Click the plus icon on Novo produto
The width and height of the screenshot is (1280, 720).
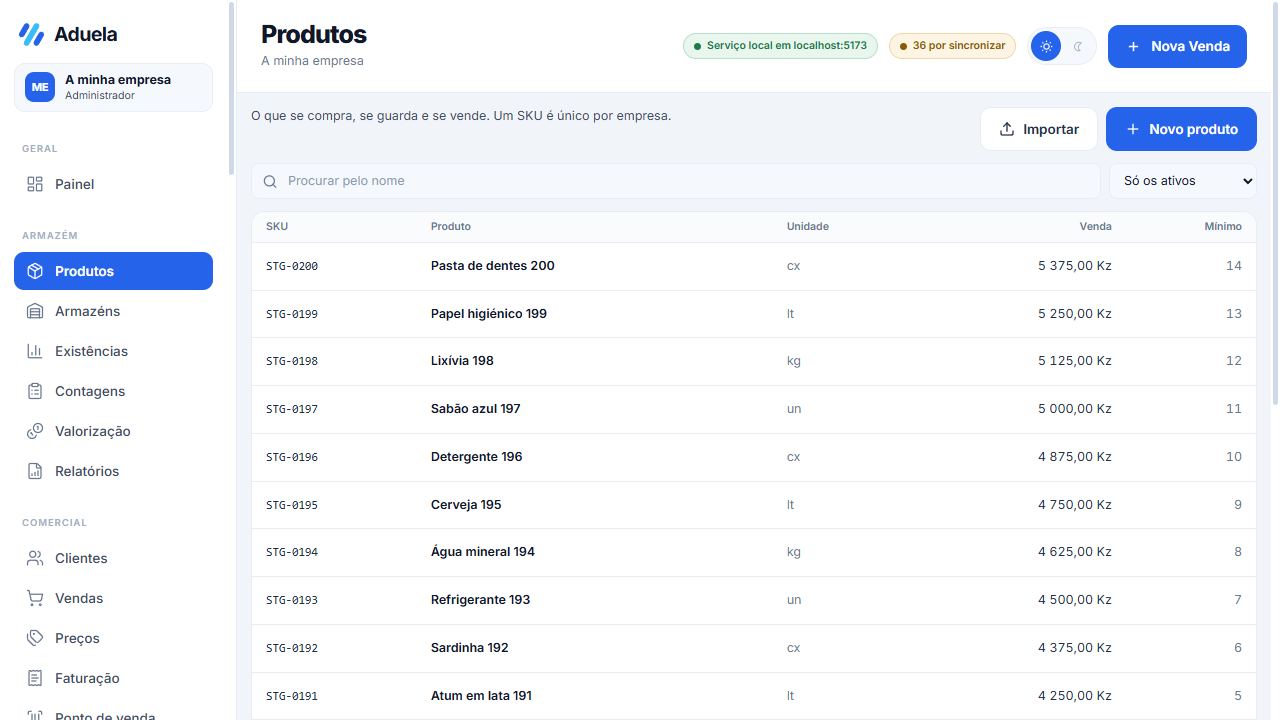click(x=1133, y=129)
